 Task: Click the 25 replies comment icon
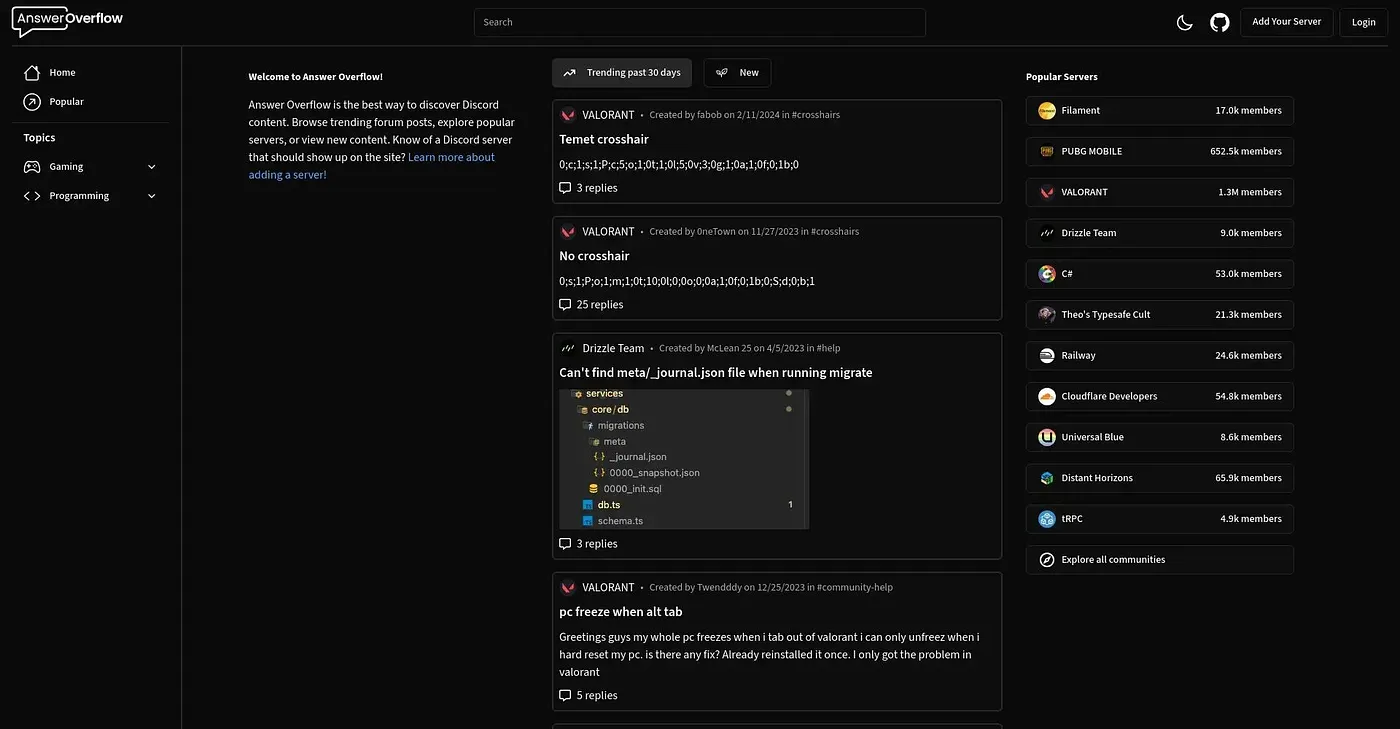pos(565,305)
